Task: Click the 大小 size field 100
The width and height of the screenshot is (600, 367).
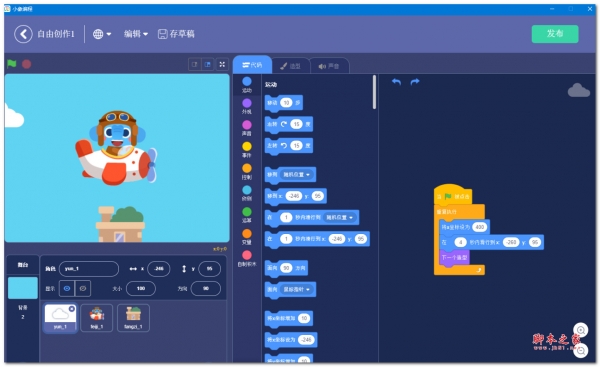Action: click(141, 288)
